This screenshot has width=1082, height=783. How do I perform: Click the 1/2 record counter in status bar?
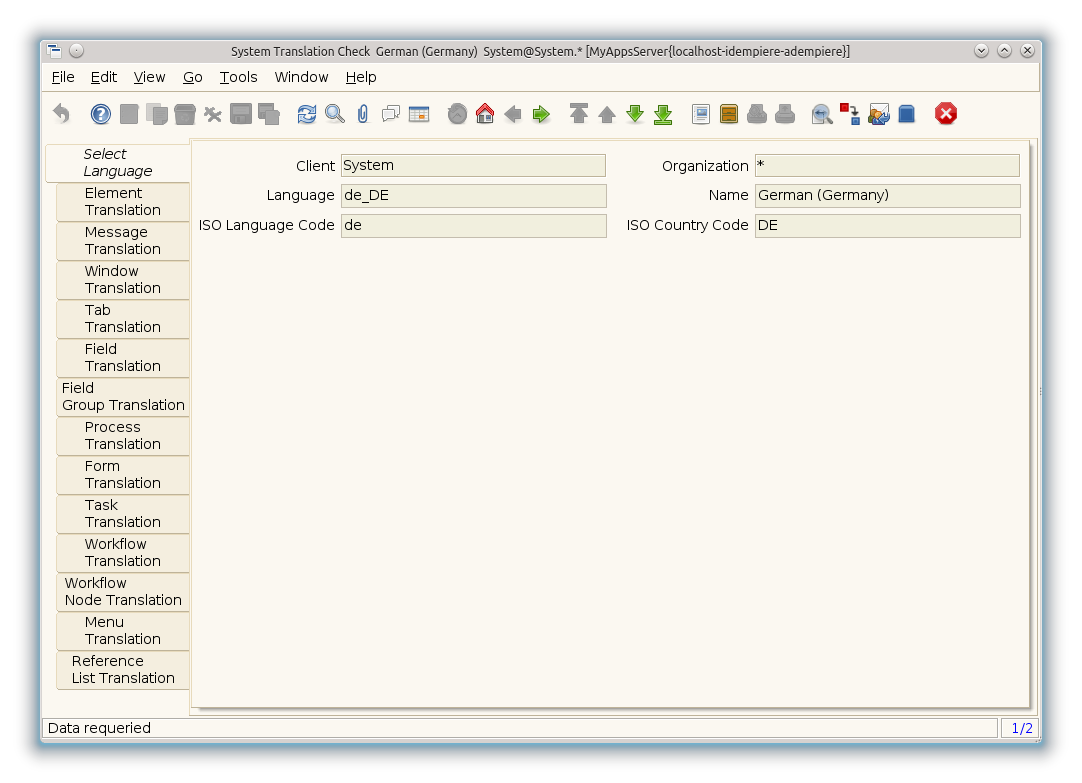coord(1021,728)
